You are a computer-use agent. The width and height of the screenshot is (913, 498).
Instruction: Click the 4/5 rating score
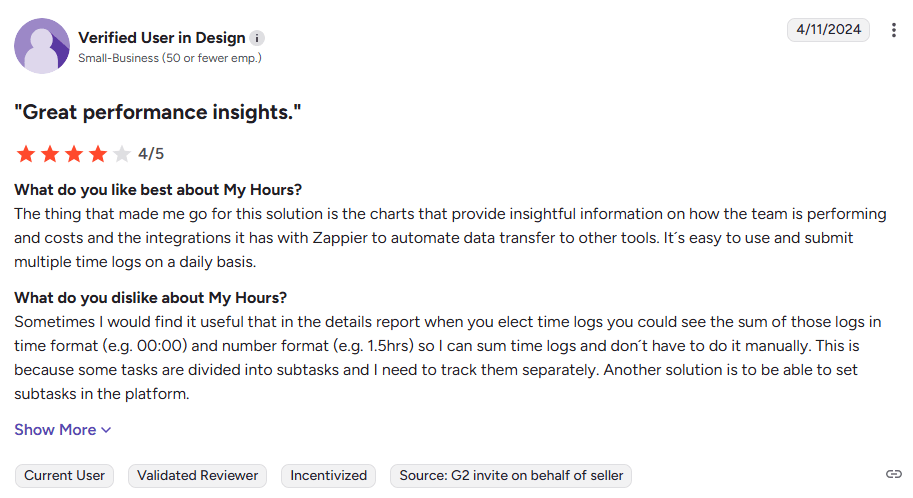tap(151, 154)
